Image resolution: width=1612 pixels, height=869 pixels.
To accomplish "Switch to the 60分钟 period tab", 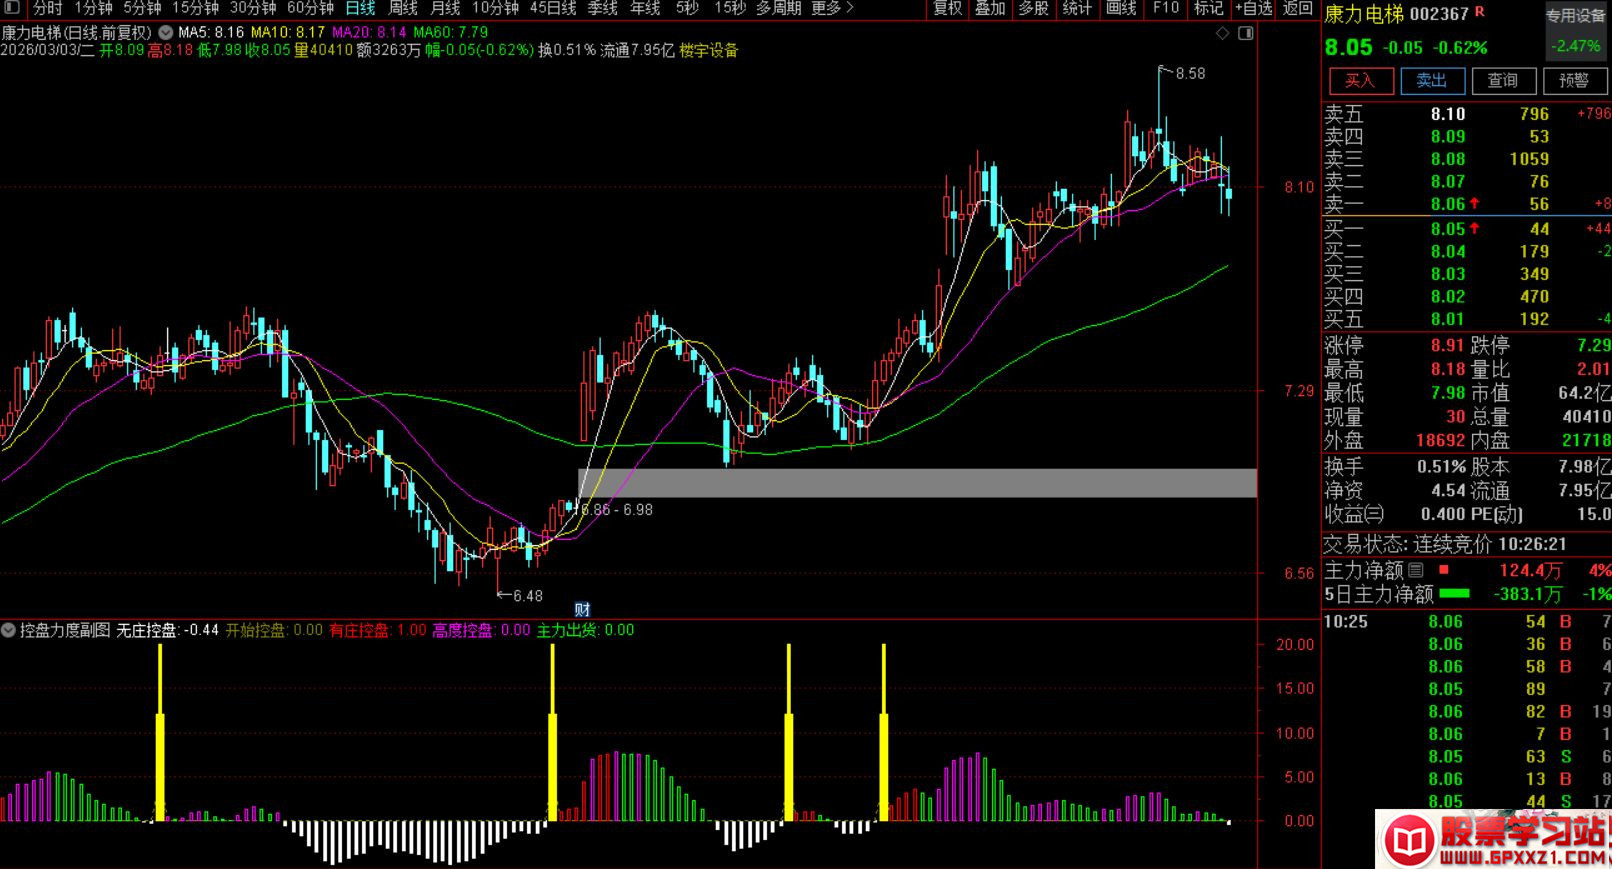I will [310, 8].
